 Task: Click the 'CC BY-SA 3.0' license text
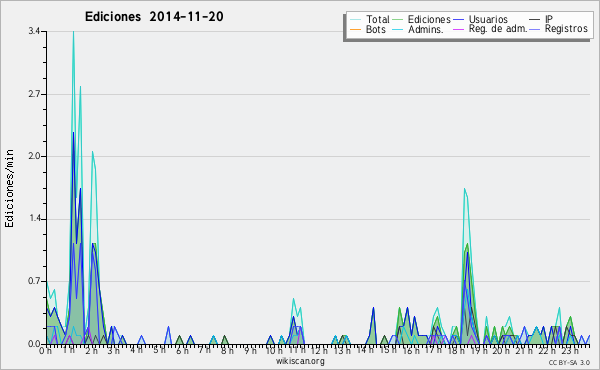coord(569,362)
